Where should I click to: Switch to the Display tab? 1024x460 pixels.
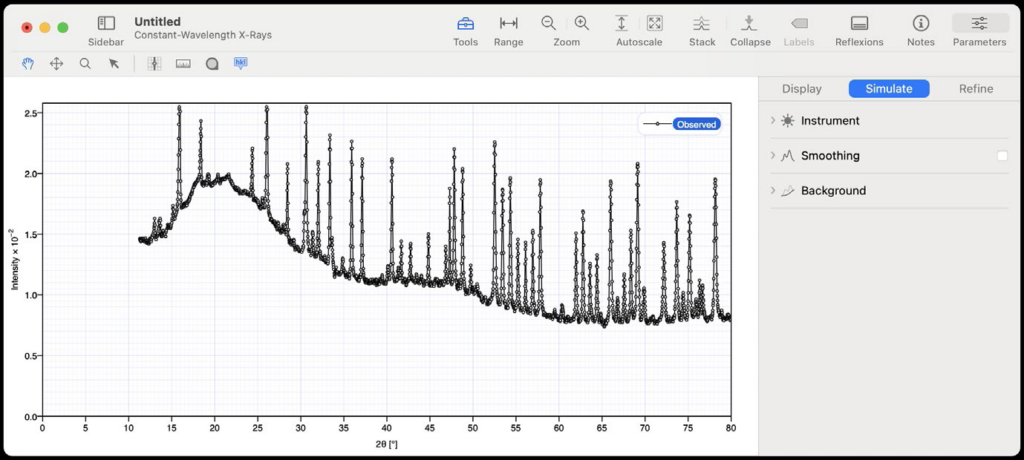801,89
